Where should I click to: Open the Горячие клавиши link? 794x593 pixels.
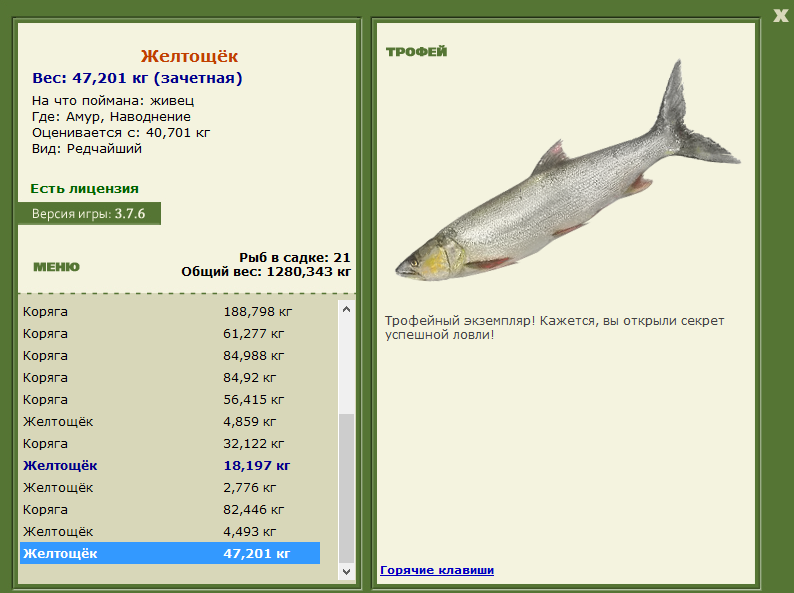[x=436, y=570]
